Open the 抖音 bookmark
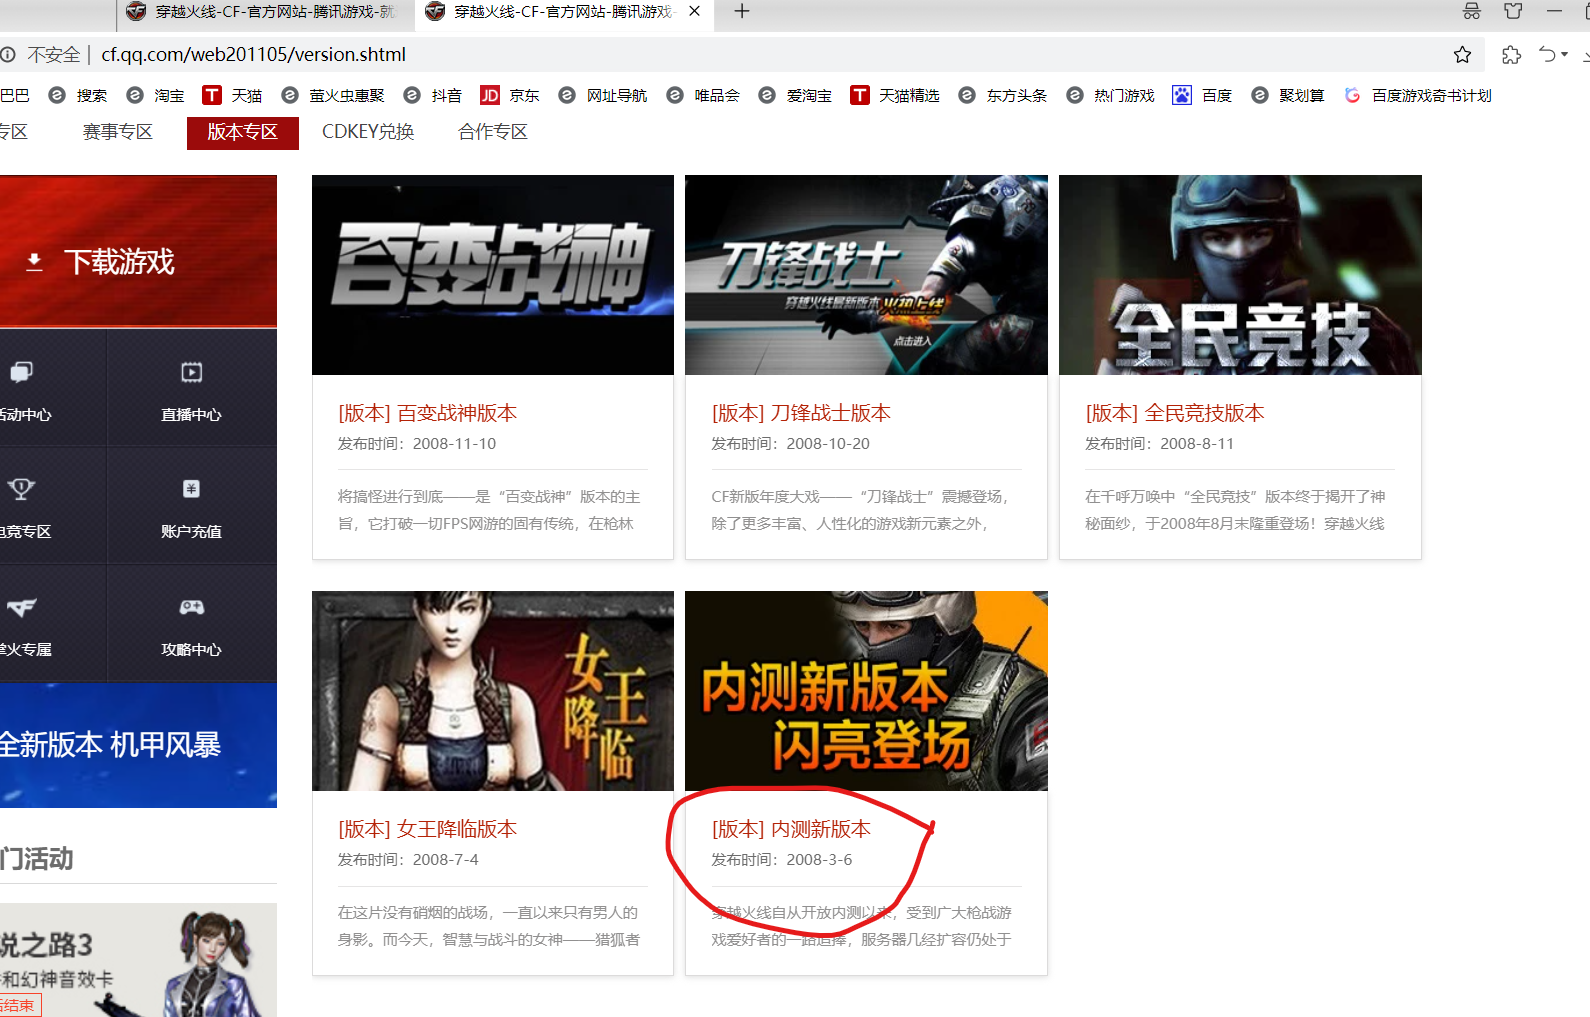 (433, 95)
